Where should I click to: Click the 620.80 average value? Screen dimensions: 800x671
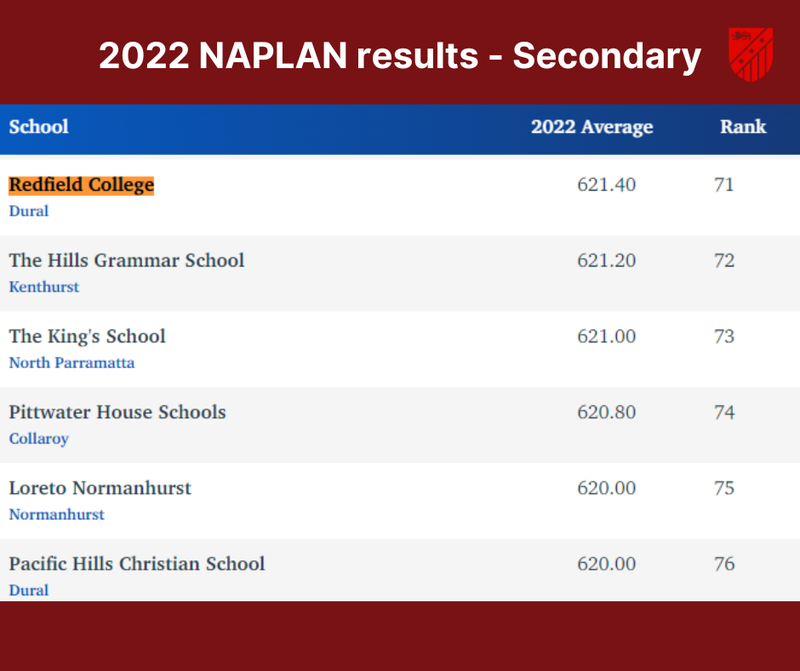coord(606,412)
